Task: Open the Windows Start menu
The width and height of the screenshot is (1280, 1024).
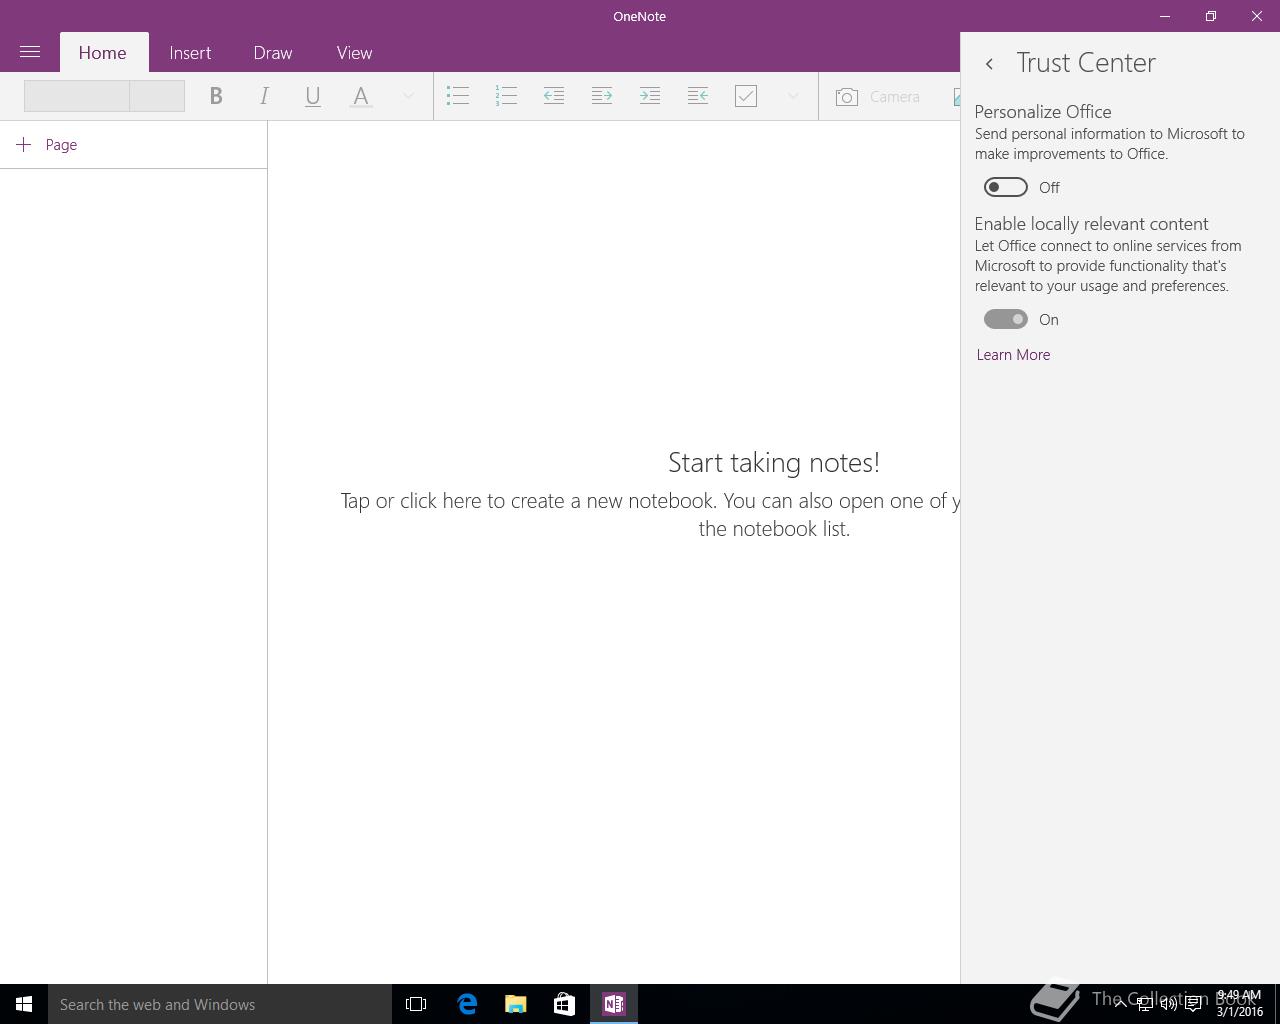Action: click(x=24, y=1004)
